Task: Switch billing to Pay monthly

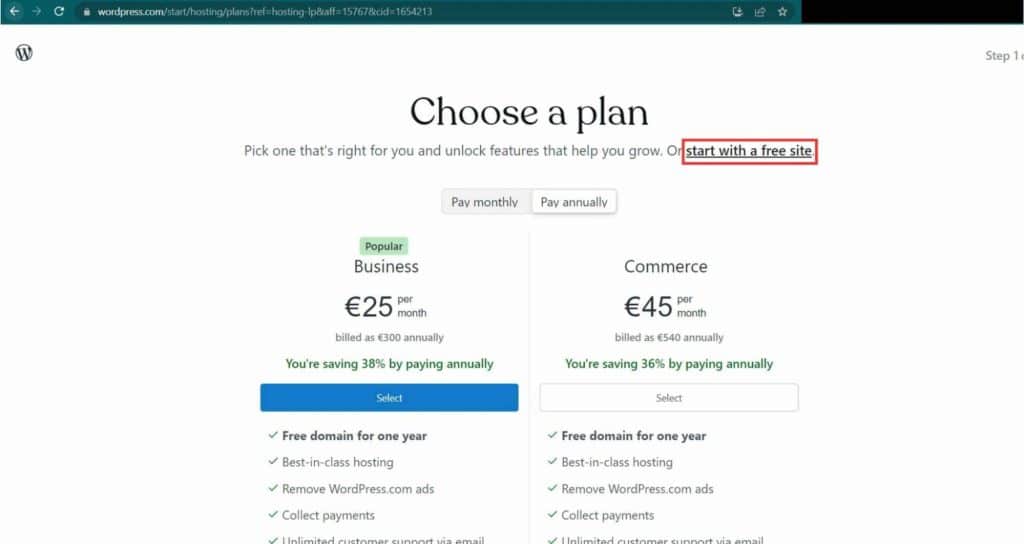Action: click(485, 202)
